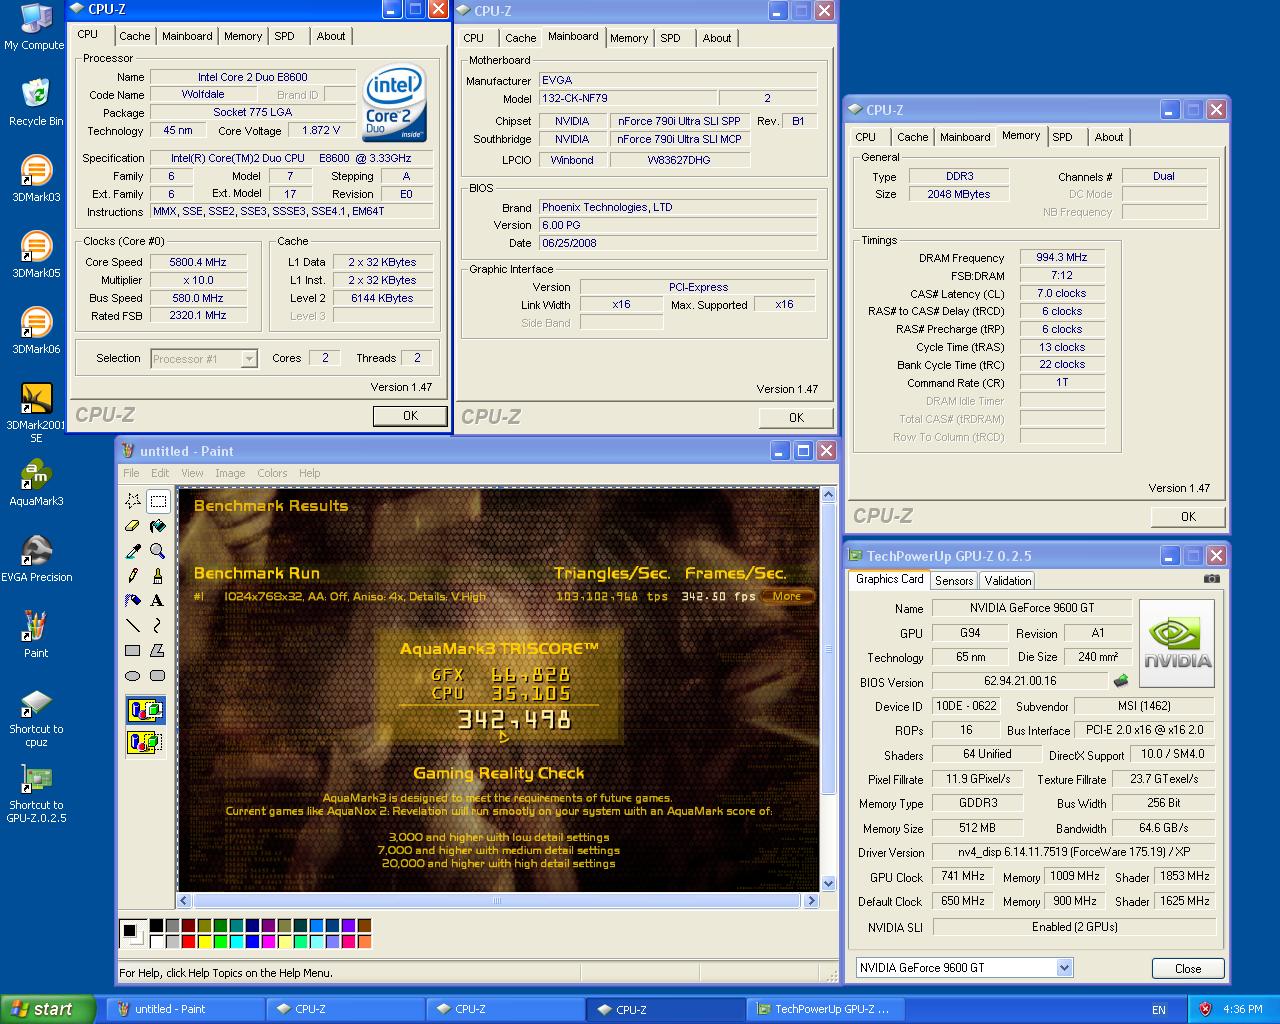
Task: Switch to the Validation tab in GPU-Z
Action: (1007, 580)
